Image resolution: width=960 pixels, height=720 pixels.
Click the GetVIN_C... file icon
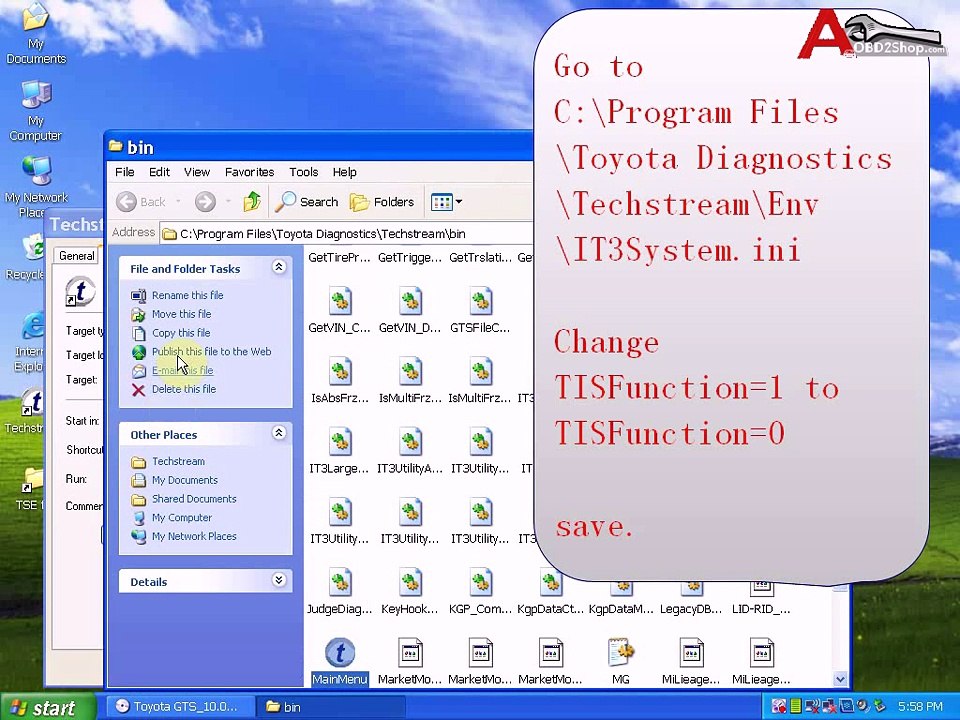(340, 302)
